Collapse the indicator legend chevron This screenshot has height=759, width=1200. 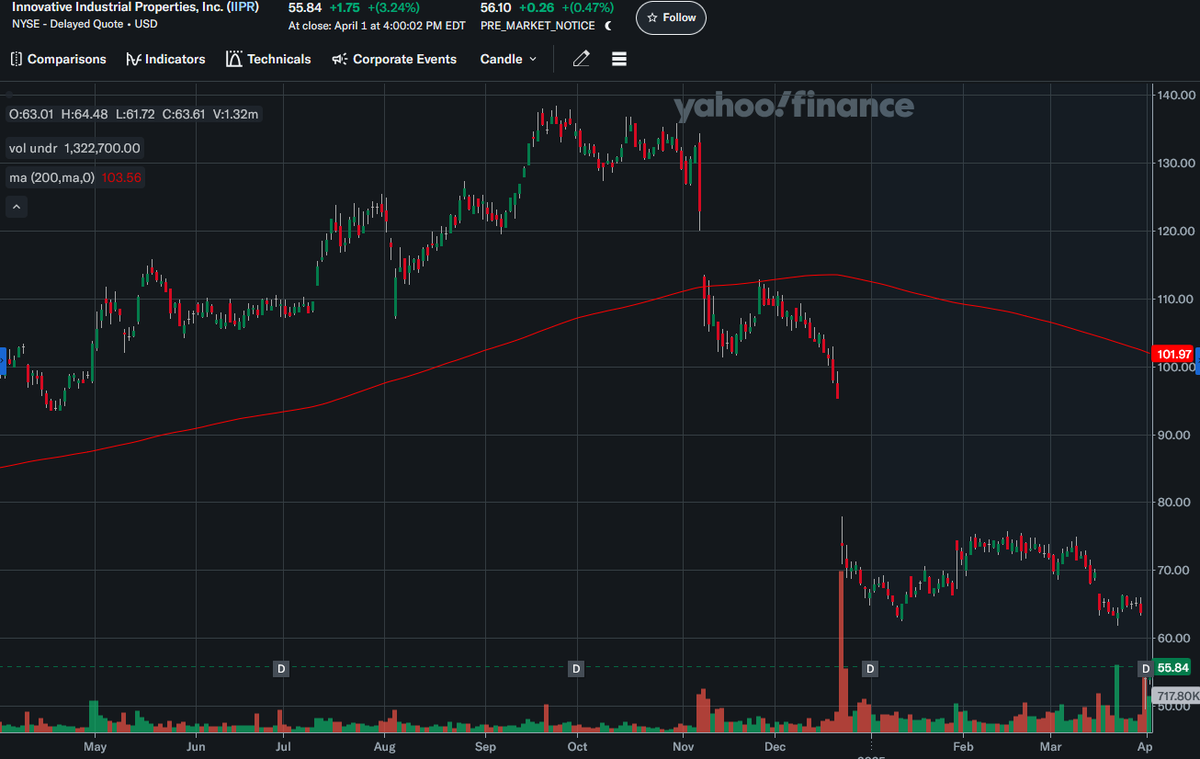click(16, 207)
